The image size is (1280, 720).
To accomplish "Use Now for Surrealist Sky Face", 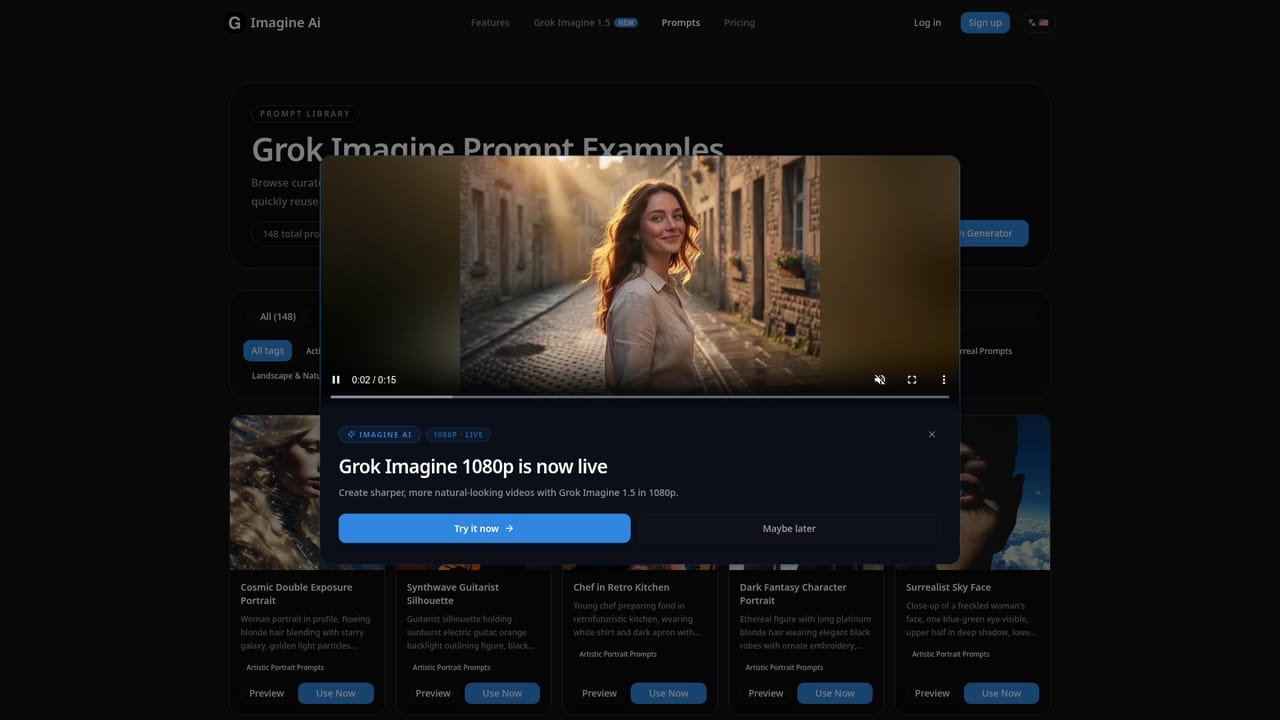I will click(1001, 693).
